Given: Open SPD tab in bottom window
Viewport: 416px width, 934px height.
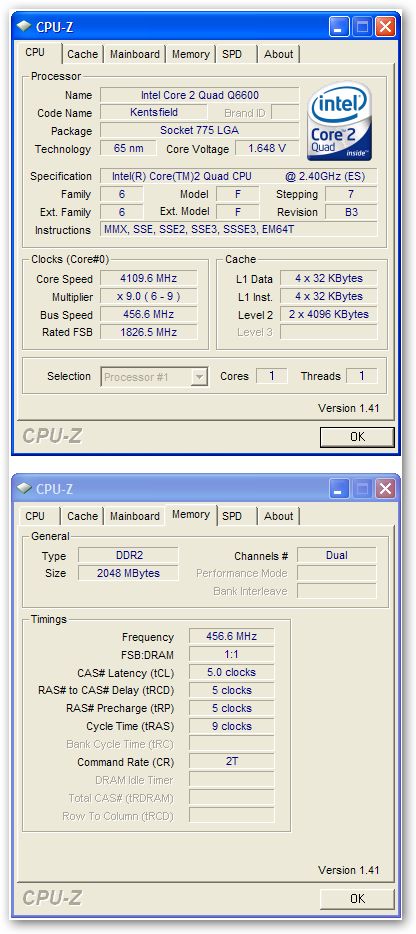Looking at the screenshot, I should coord(232,516).
